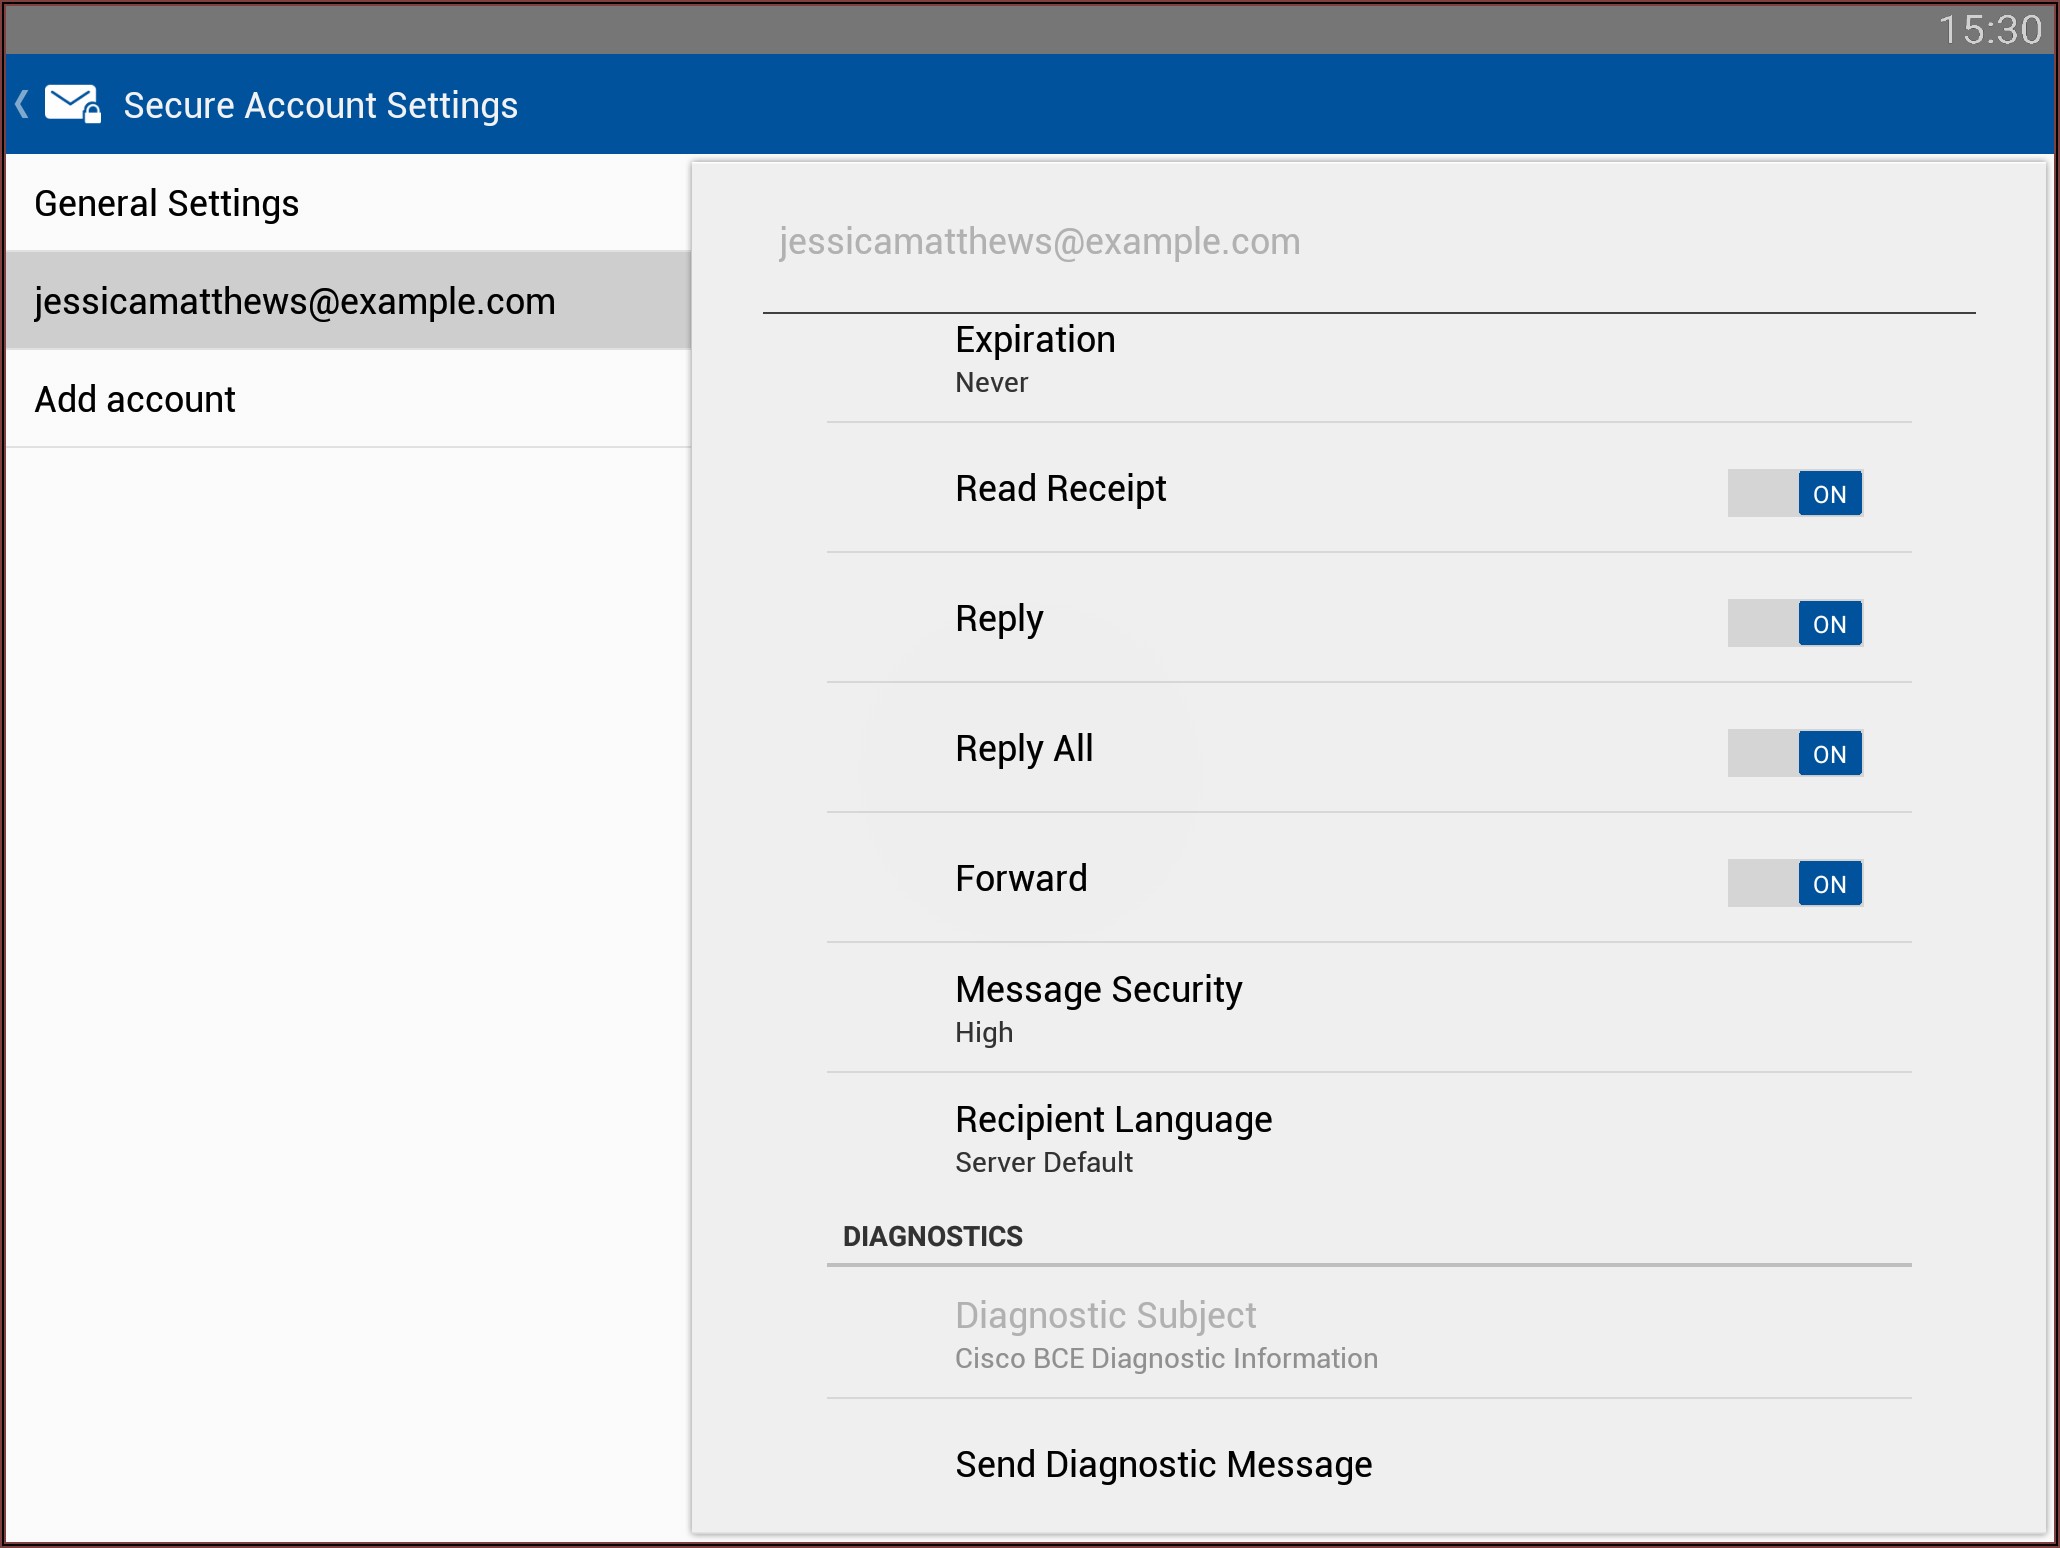Screen dimensions: 2060x1548
Task: Tap Send Diagnostic Message
Action: [1163, 1464]
